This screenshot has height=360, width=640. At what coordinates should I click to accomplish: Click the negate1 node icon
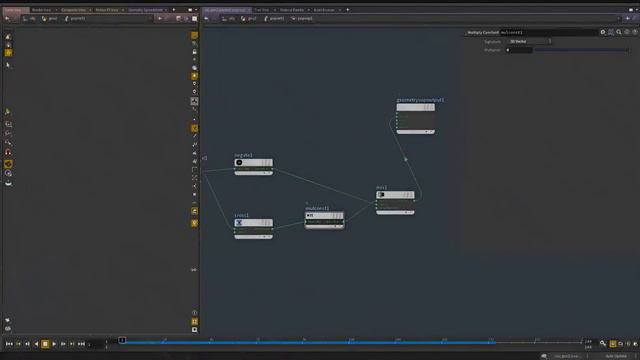click(x=239, y=162)
